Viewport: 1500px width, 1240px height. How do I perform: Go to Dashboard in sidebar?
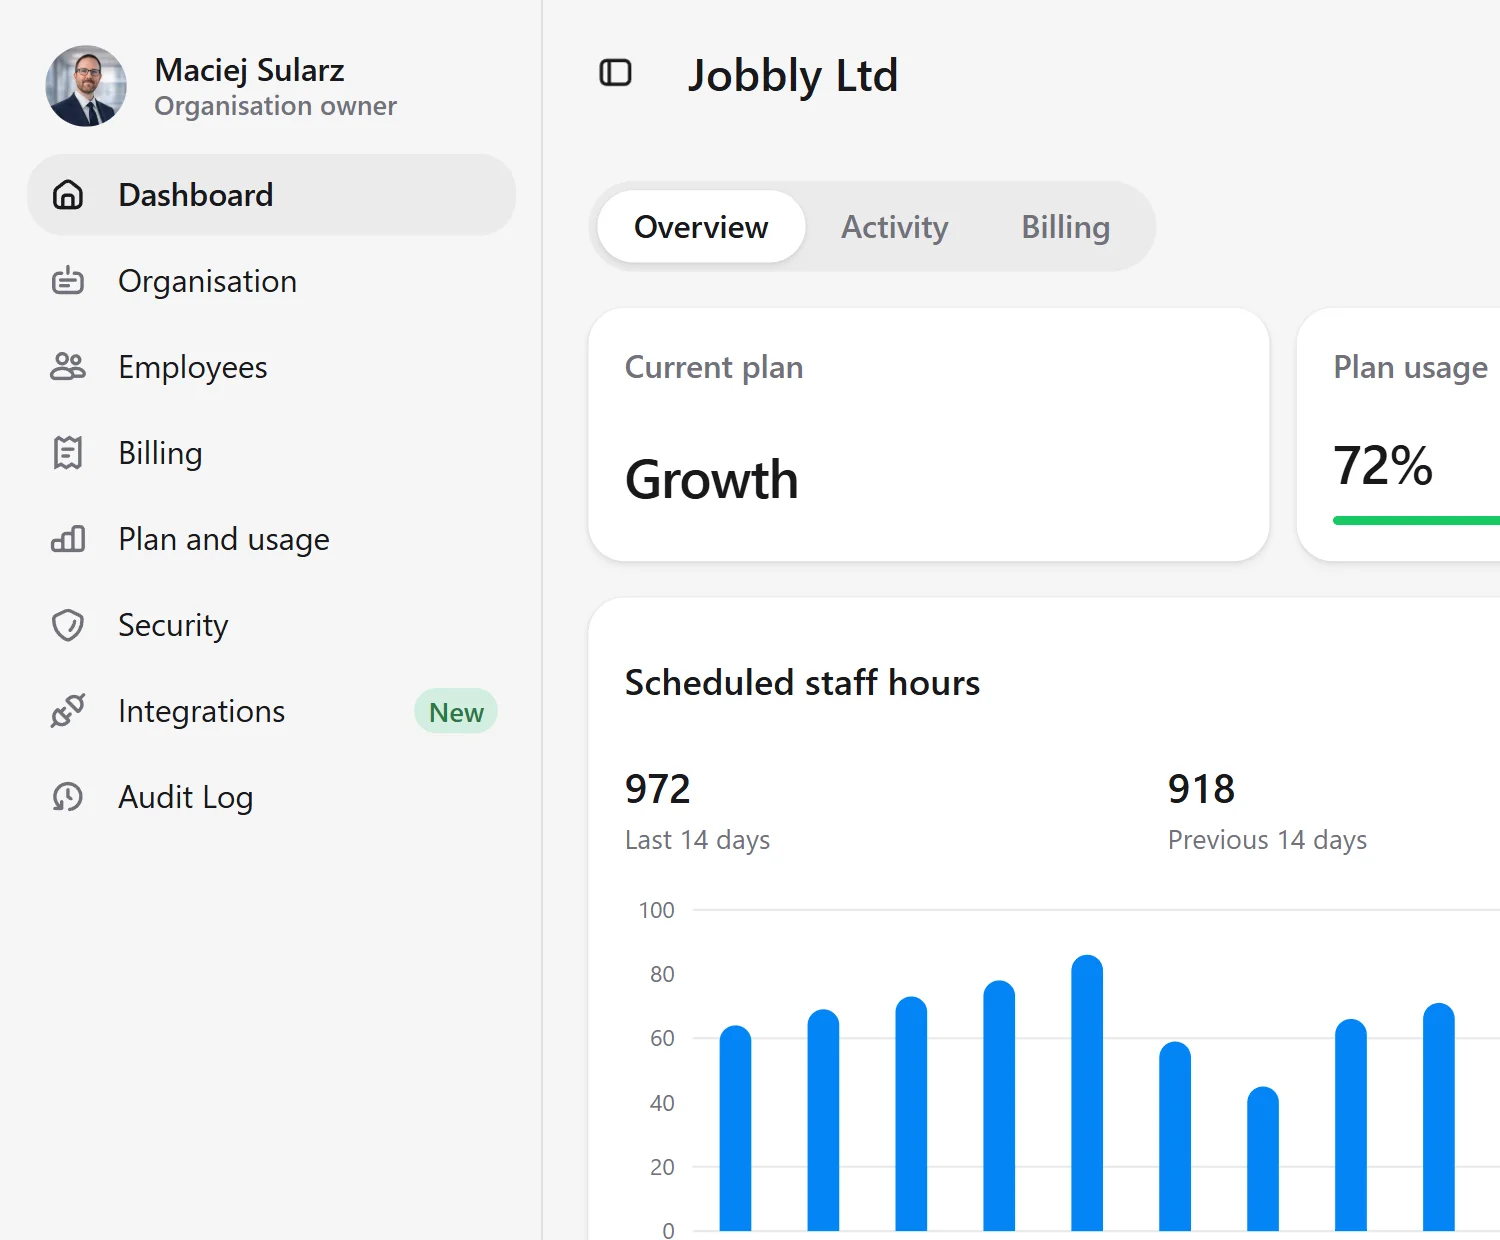click(272, 195)
